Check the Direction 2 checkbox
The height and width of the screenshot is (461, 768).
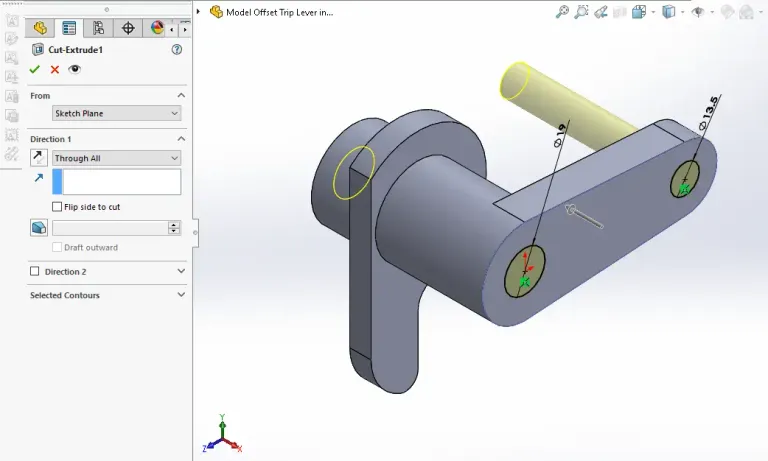pyautogui.click(x=35, y=271)
